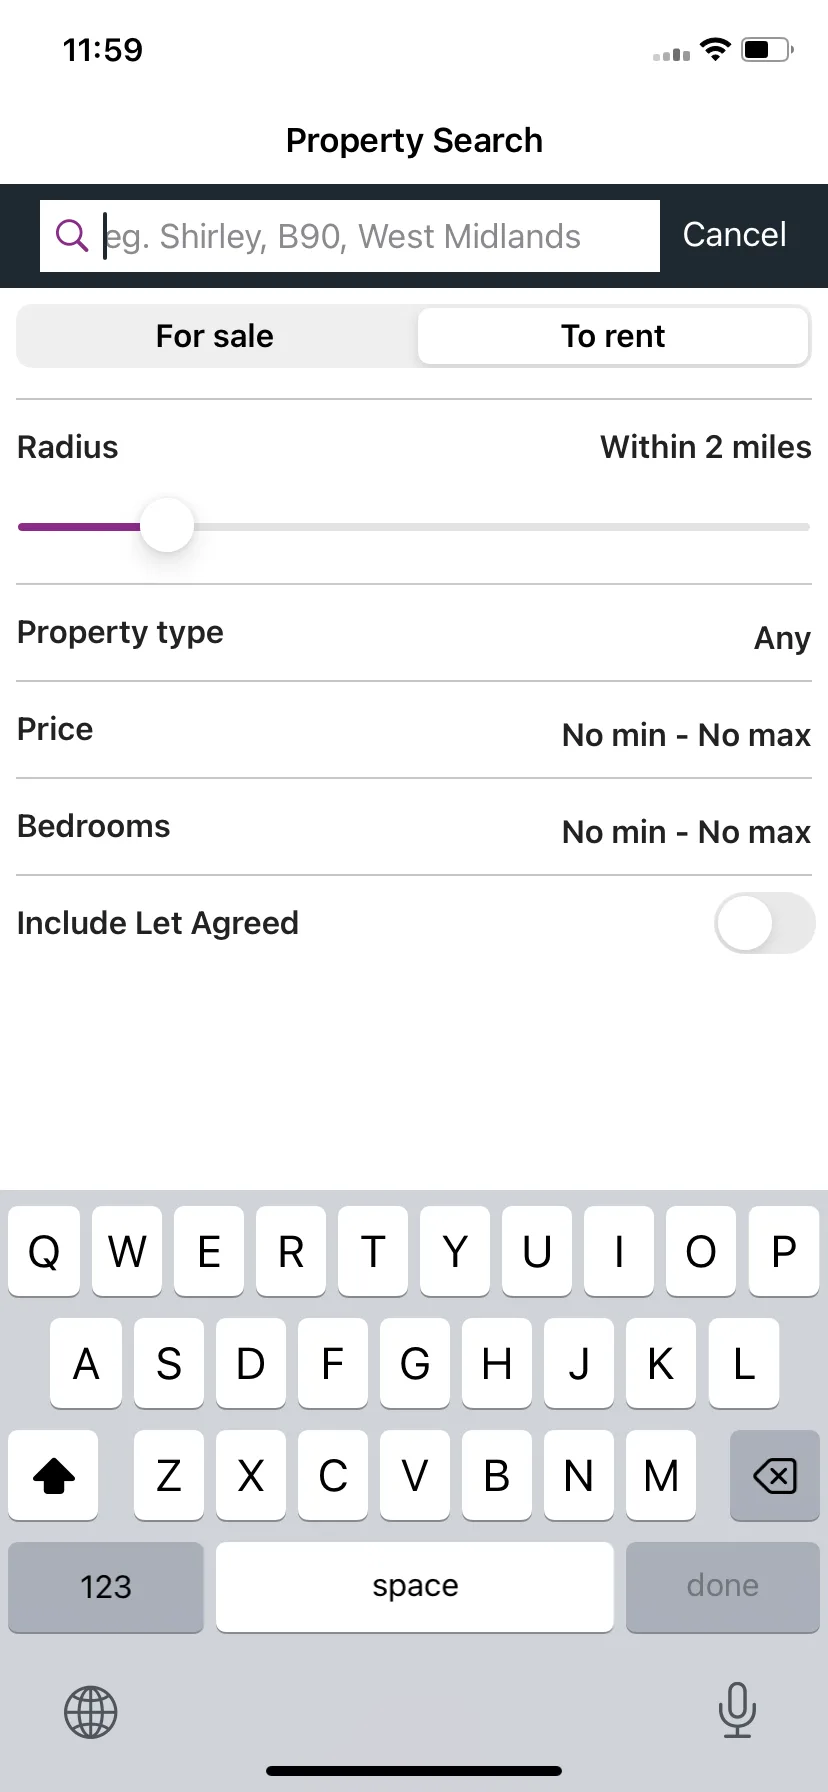Select the To rent segment

point(613,336)
